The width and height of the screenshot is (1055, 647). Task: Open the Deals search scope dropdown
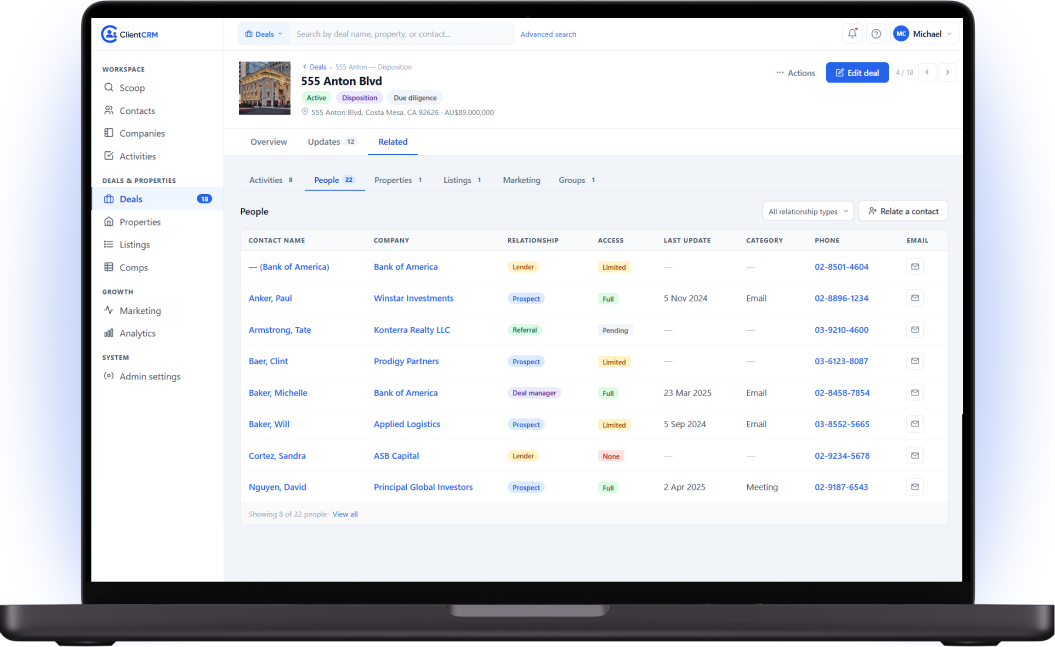pyautogui.click(x=264, y=34)
